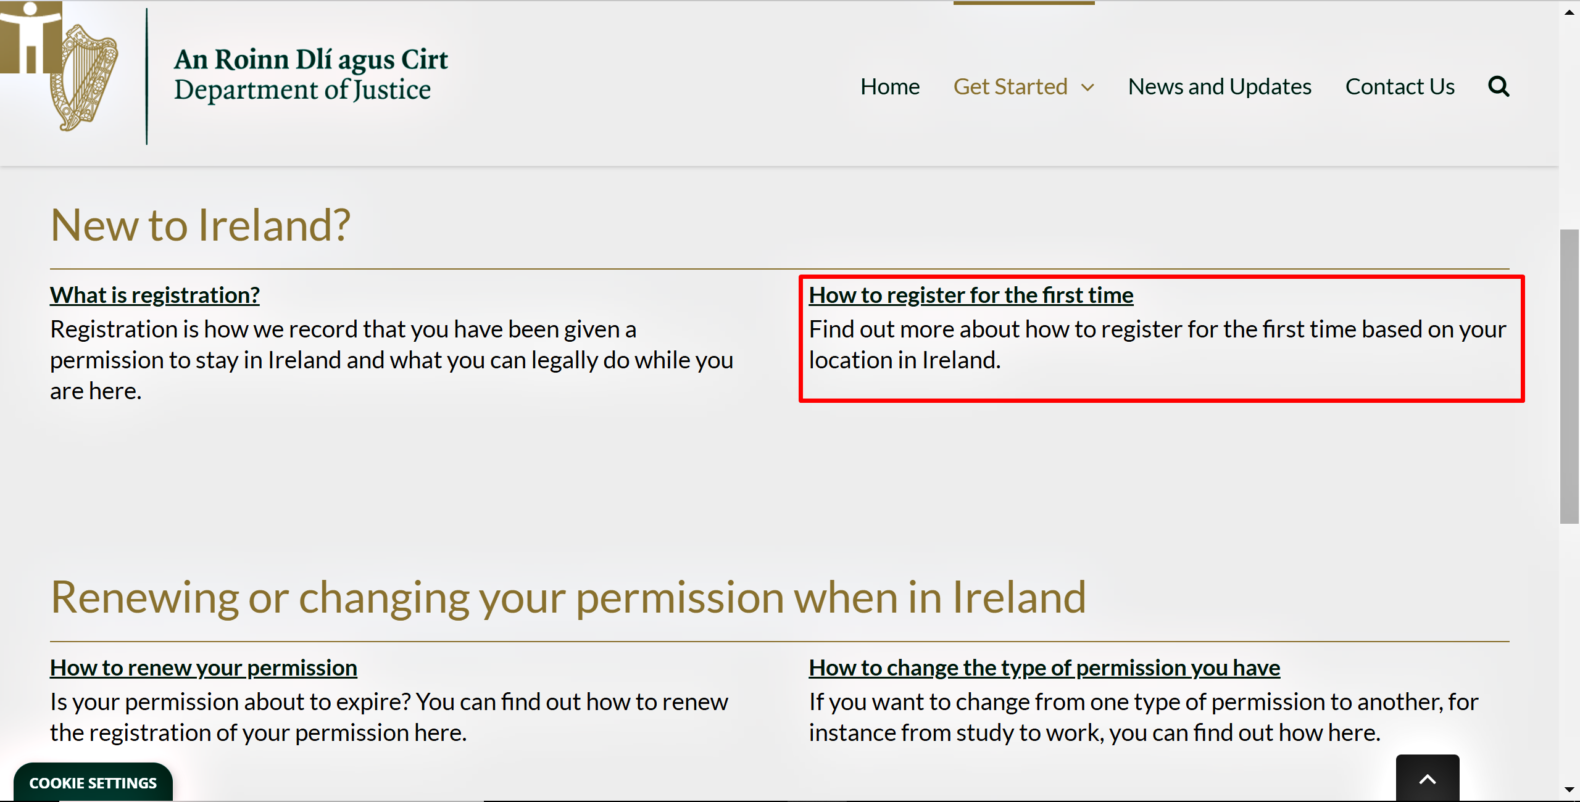
Task: Click the Department of Justice title text
Action: (302, 91)
